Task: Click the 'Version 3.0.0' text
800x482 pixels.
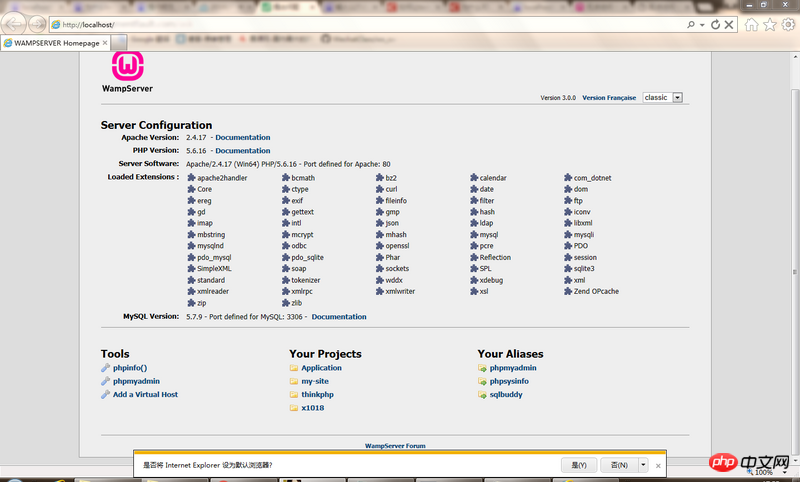Action: coord(558,98)
